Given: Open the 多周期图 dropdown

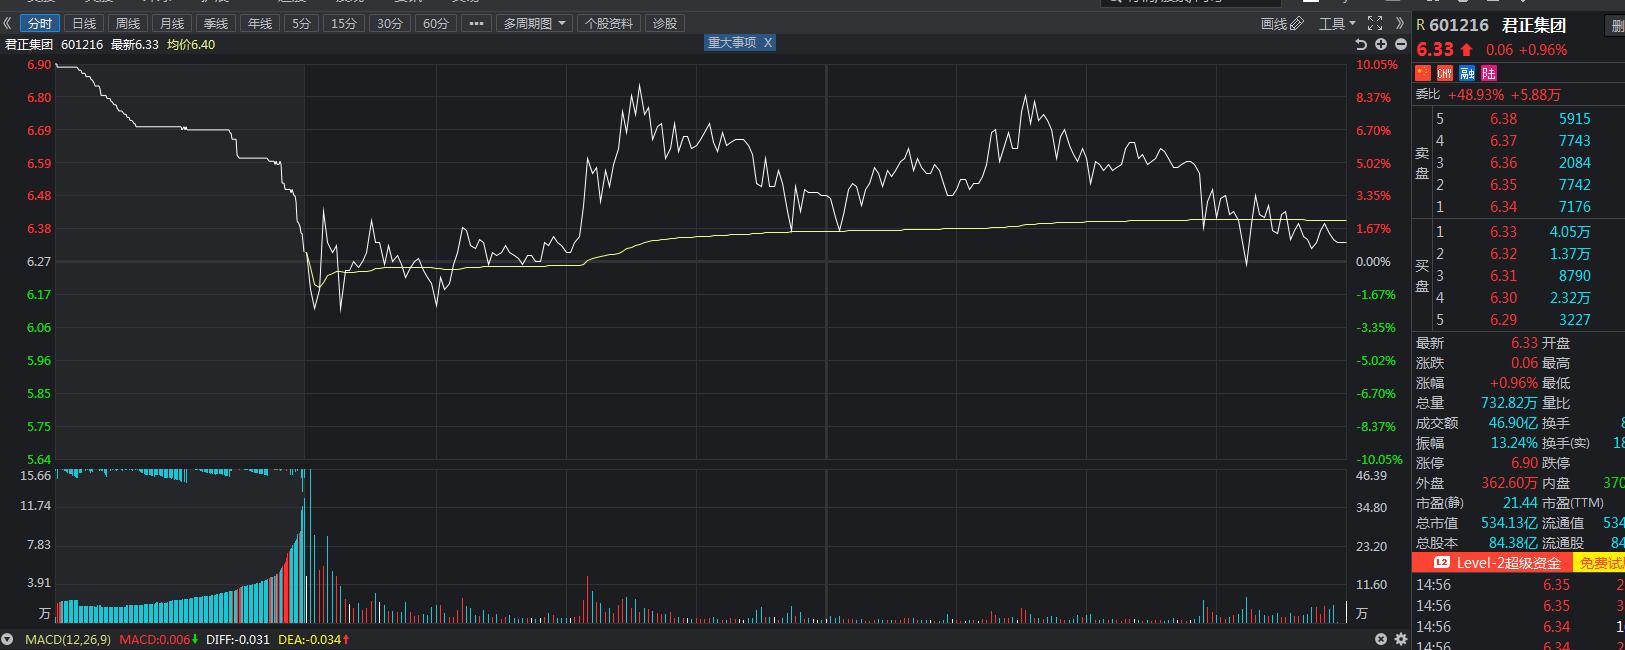Looking at the screenshot, I should pyautogui.click(x=534, y=23).
